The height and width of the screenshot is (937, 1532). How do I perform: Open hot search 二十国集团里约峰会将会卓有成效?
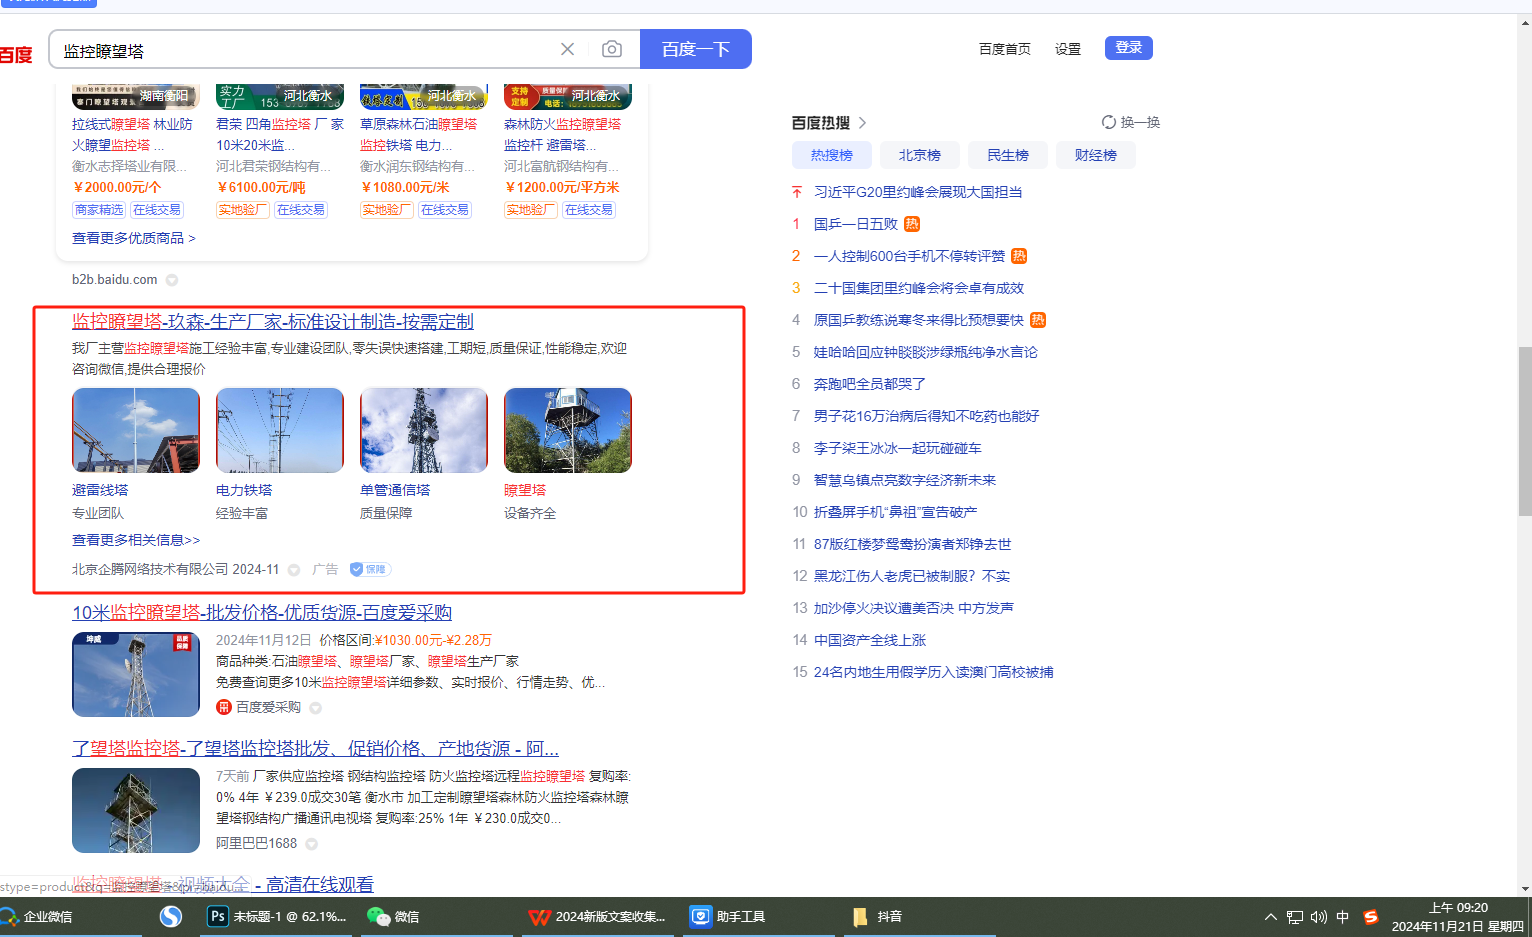click(x=919, y=288)
